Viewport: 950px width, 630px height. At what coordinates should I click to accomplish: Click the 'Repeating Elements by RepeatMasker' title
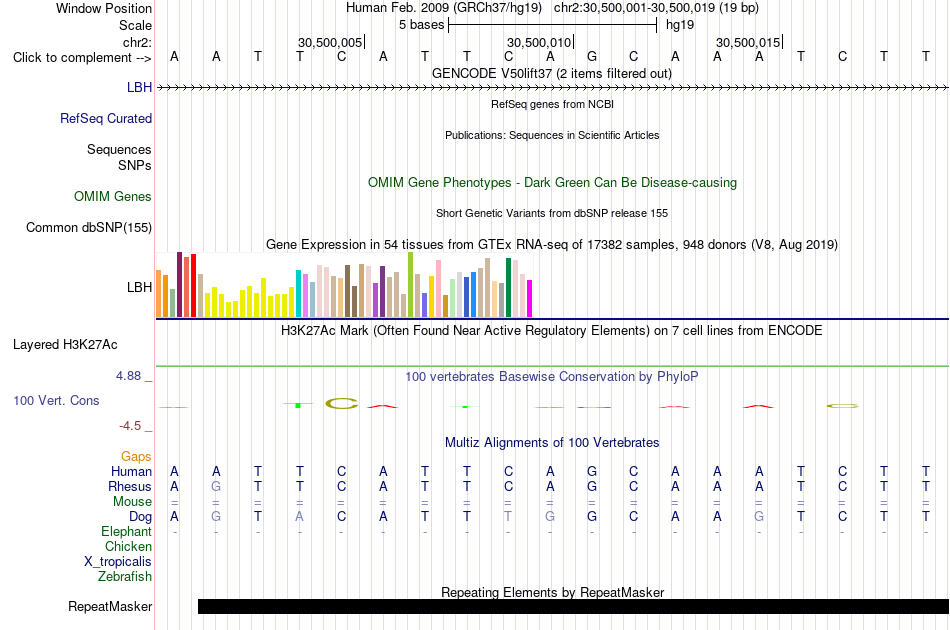pos(553,592)
